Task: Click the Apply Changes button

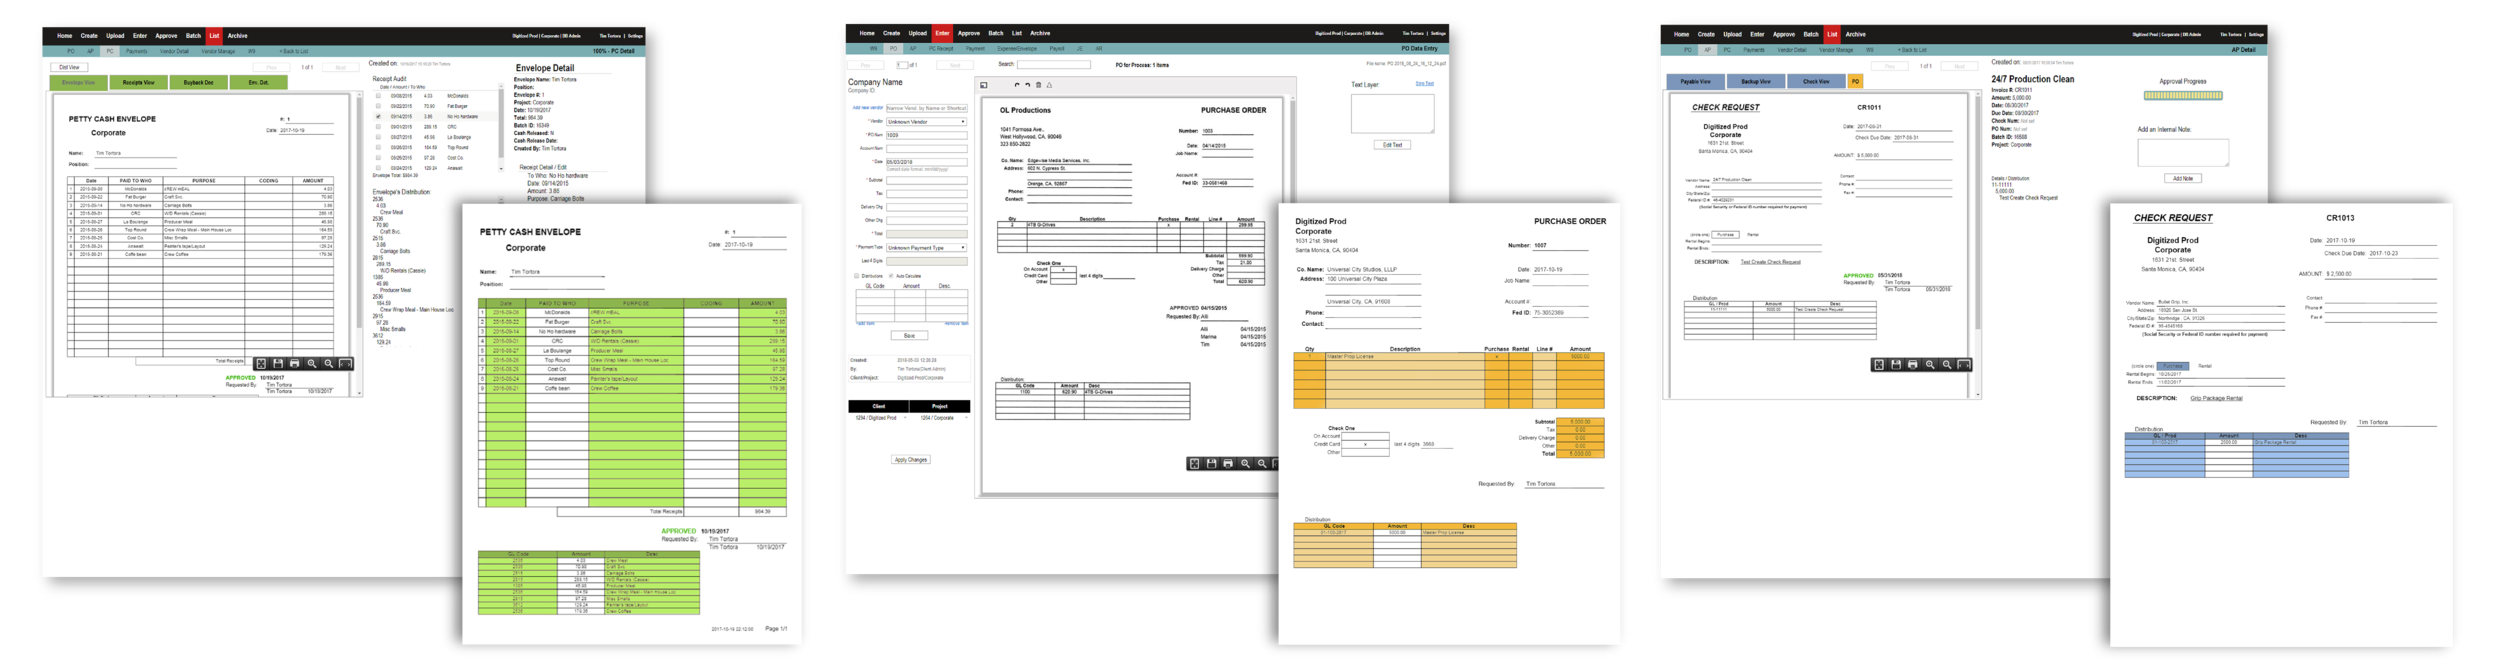Action: [x=910, y=460]
